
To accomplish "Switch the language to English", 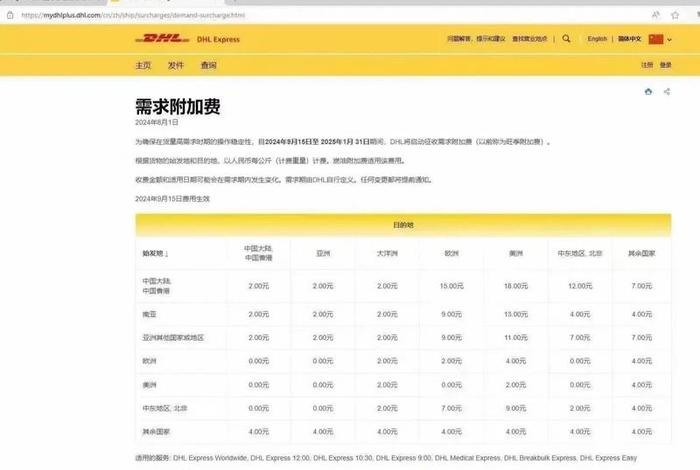I will (597, 39).
